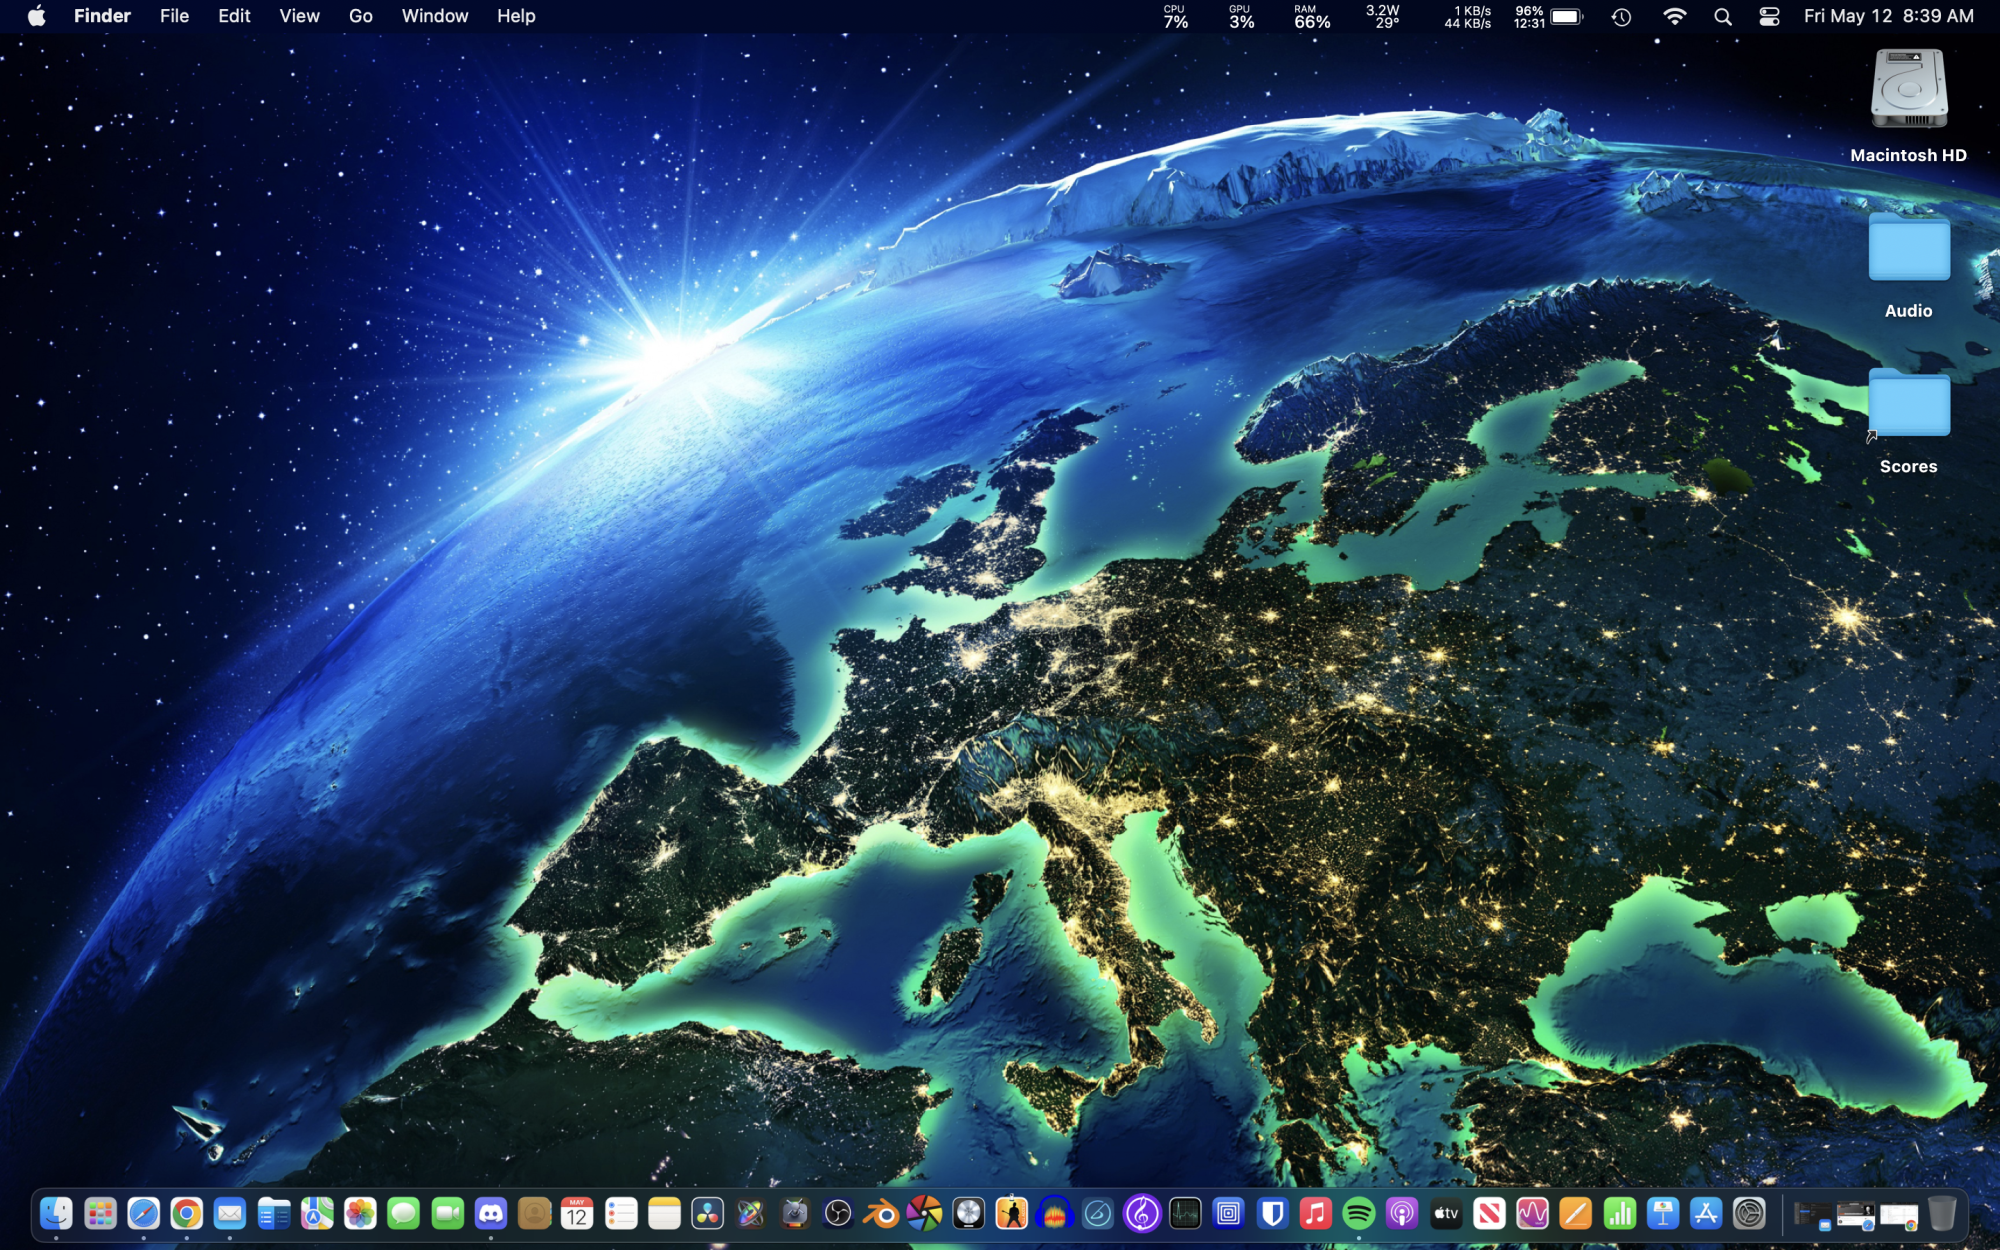
Task: Open CPU usage menu bar monitor
Action: (x=1176, y=16)
